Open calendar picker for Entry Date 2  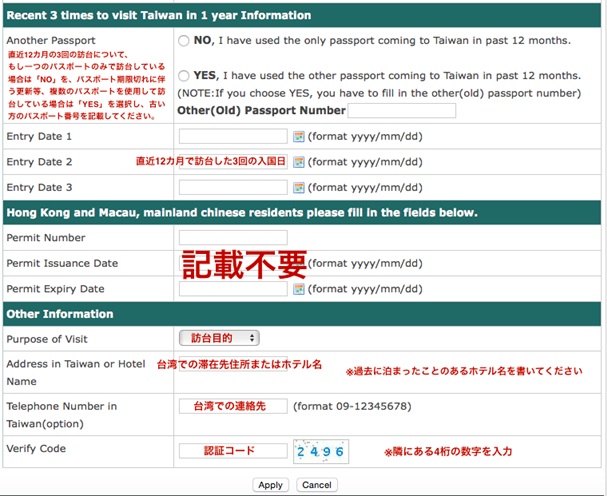[298, 161]
